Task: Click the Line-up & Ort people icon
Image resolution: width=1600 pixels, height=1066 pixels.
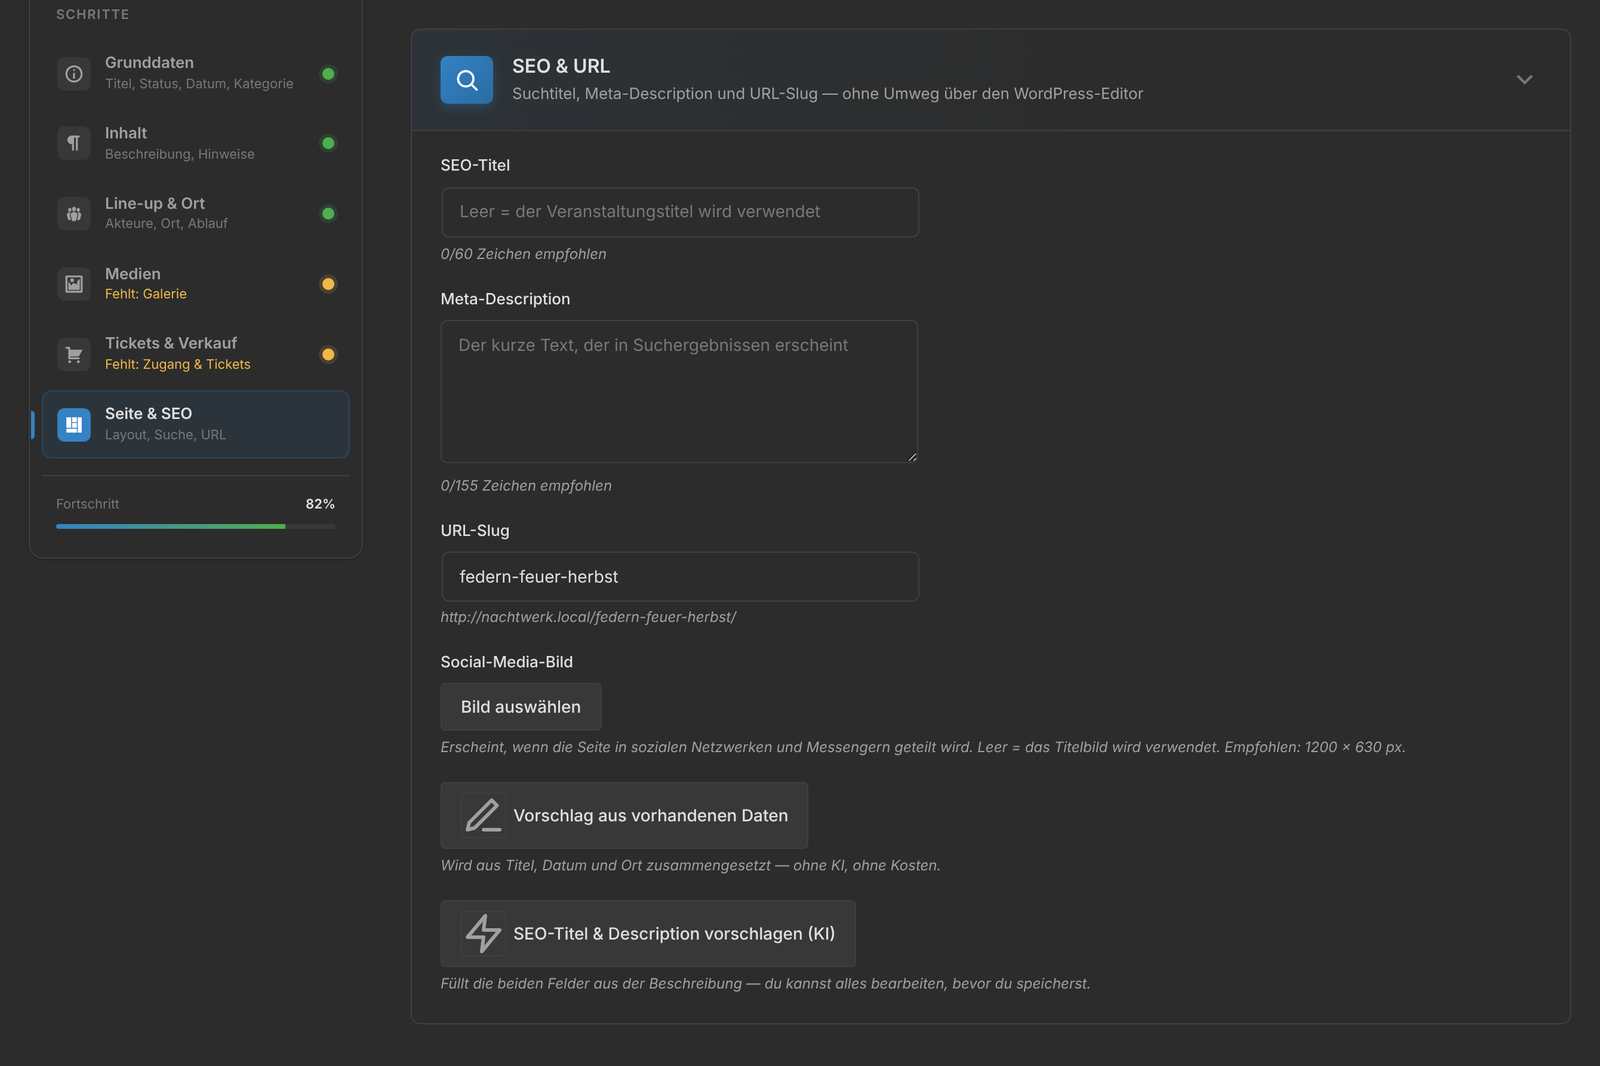Action: 74,213
